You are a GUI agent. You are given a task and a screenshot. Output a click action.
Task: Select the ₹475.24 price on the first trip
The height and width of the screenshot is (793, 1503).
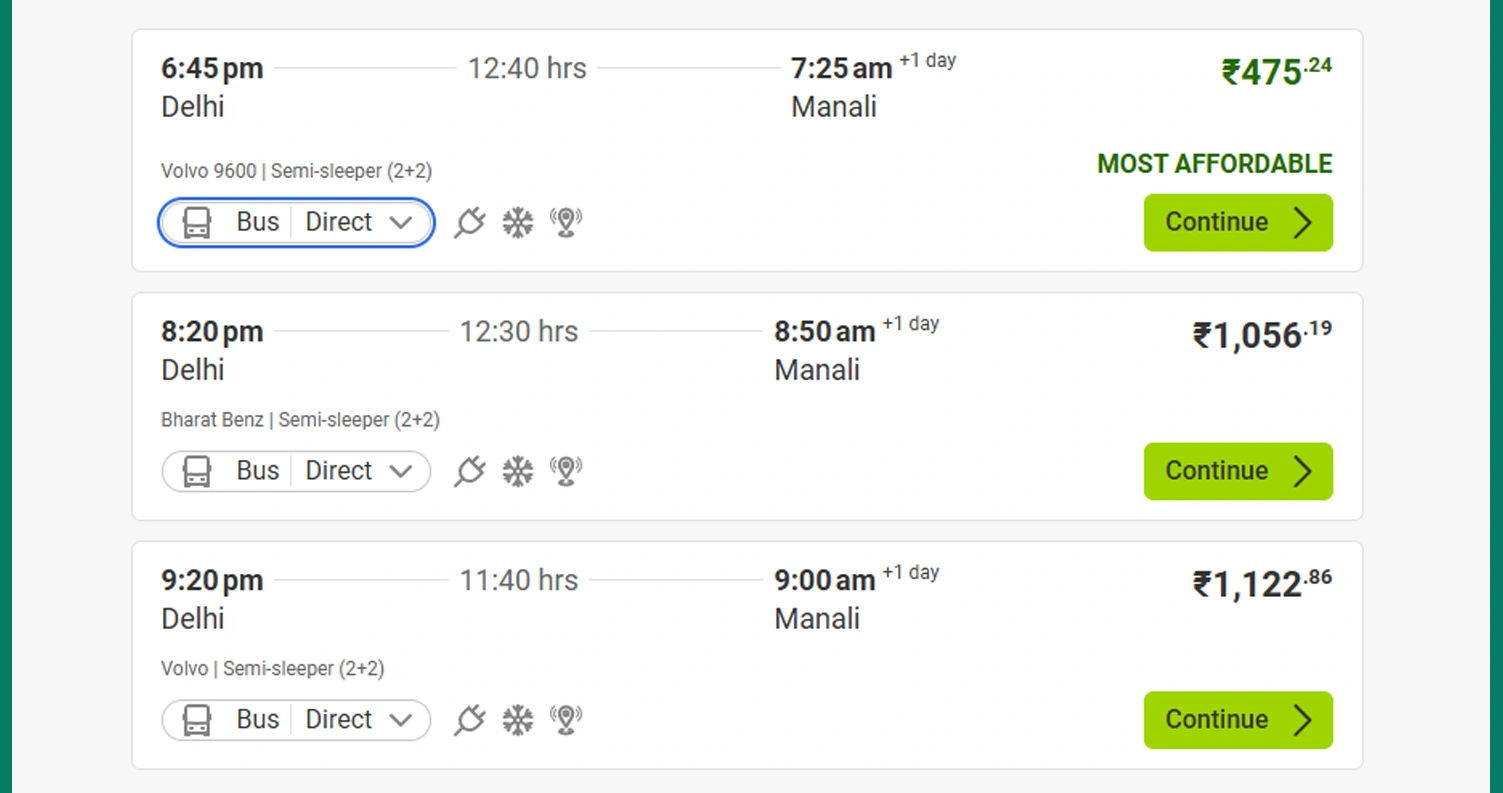click(x=1277, y=72)
